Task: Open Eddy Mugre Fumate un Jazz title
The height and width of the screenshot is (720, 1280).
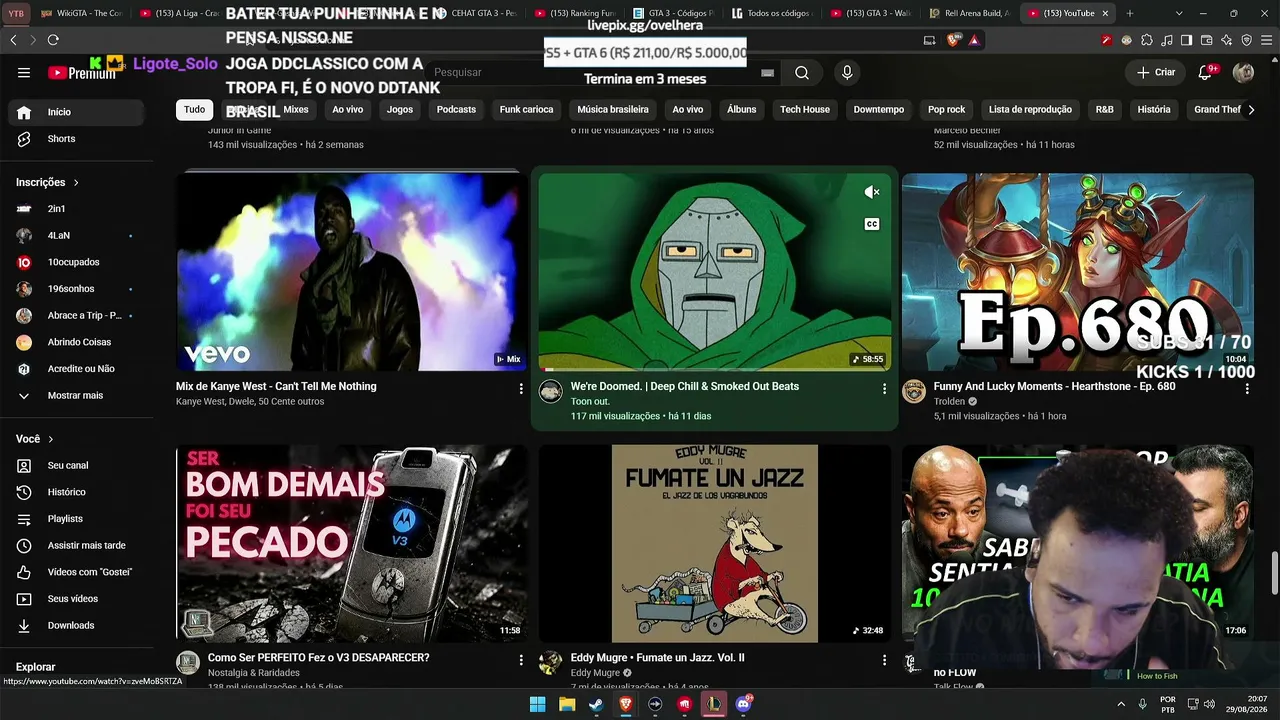Action: (x=658, y=658)
